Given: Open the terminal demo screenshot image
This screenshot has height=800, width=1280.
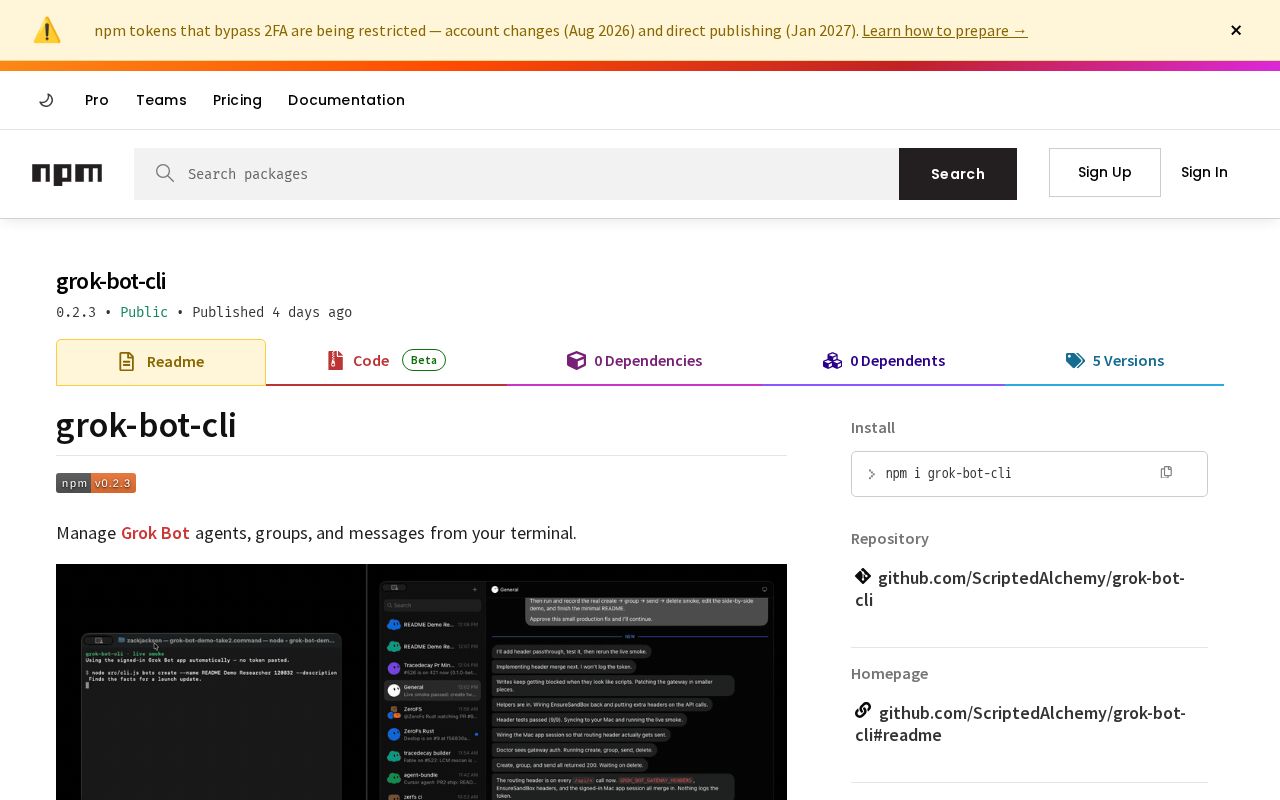Looking at the screenshot, I should 421,682.
